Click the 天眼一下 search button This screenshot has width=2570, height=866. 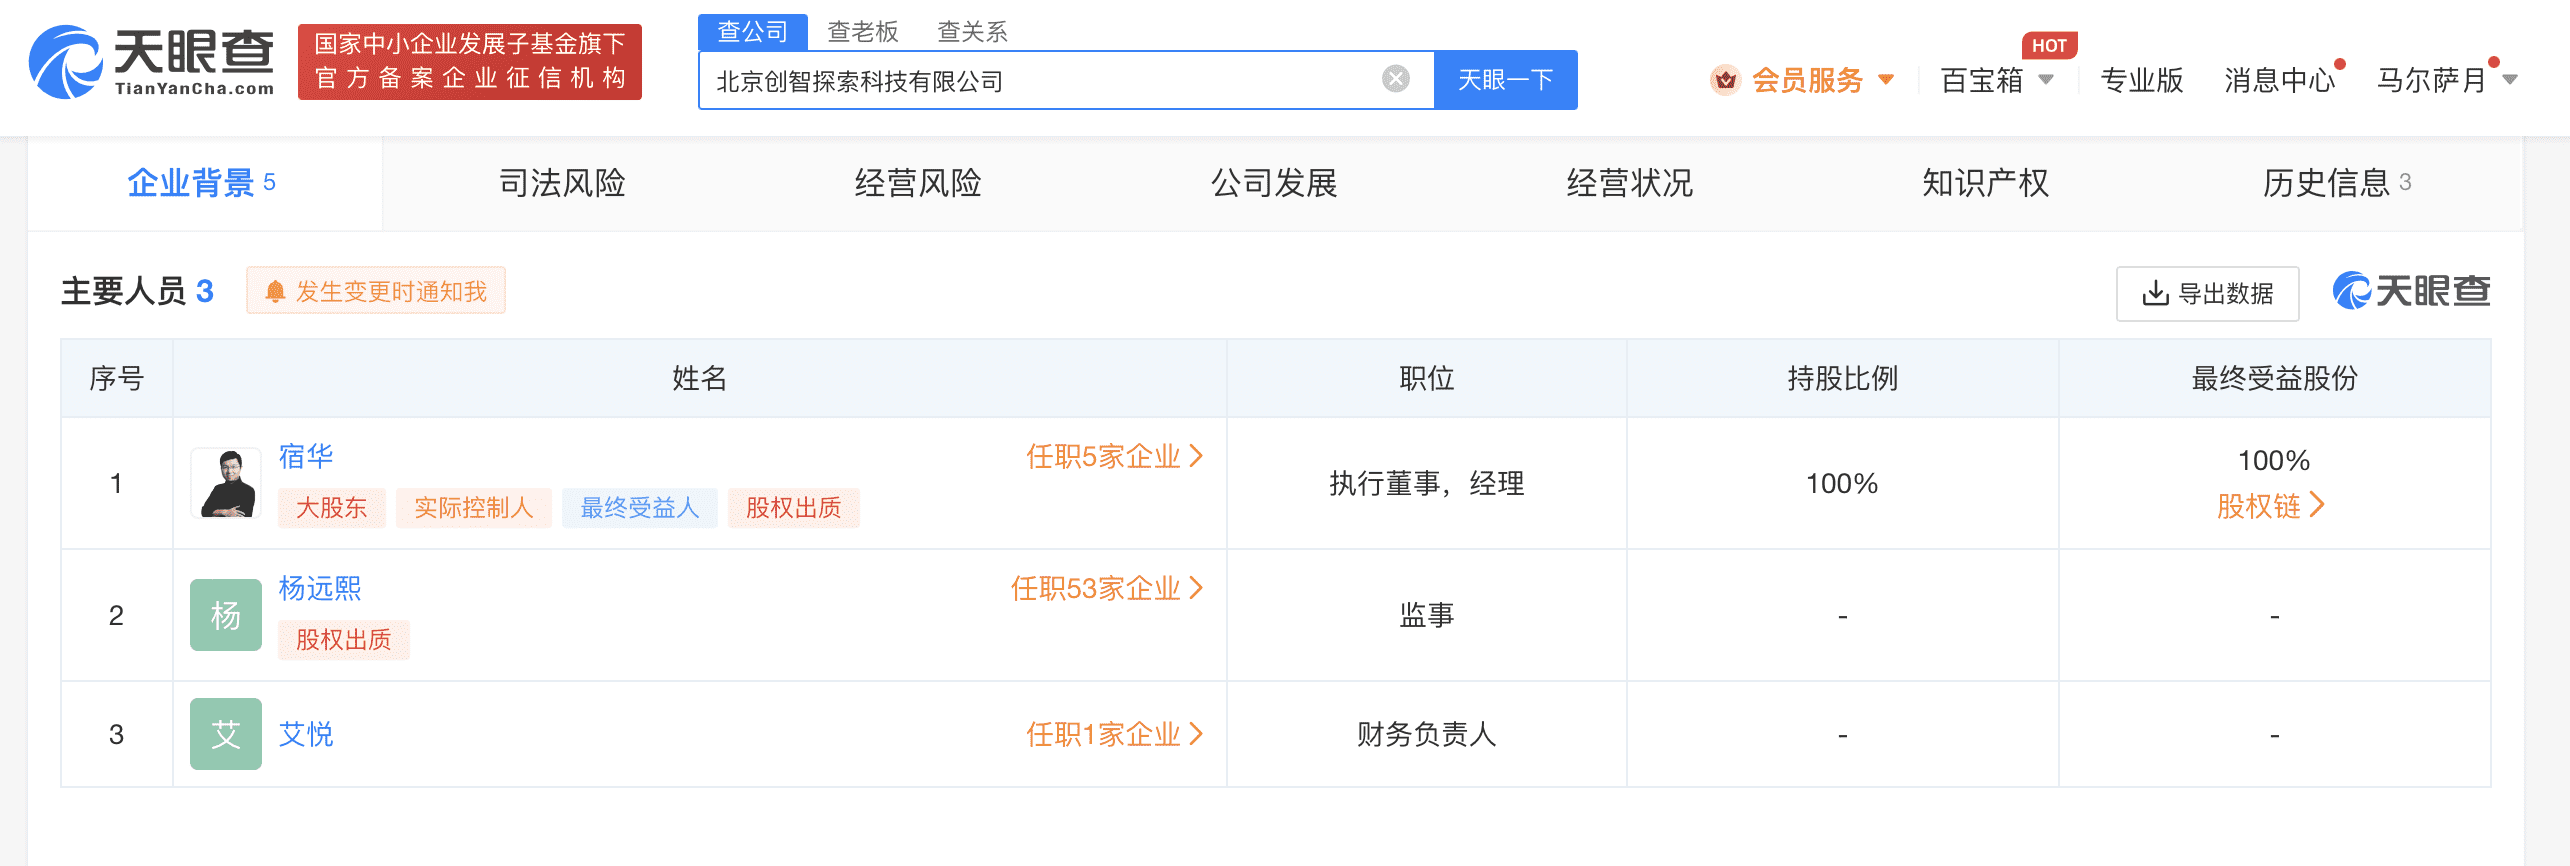point(1506,80)
